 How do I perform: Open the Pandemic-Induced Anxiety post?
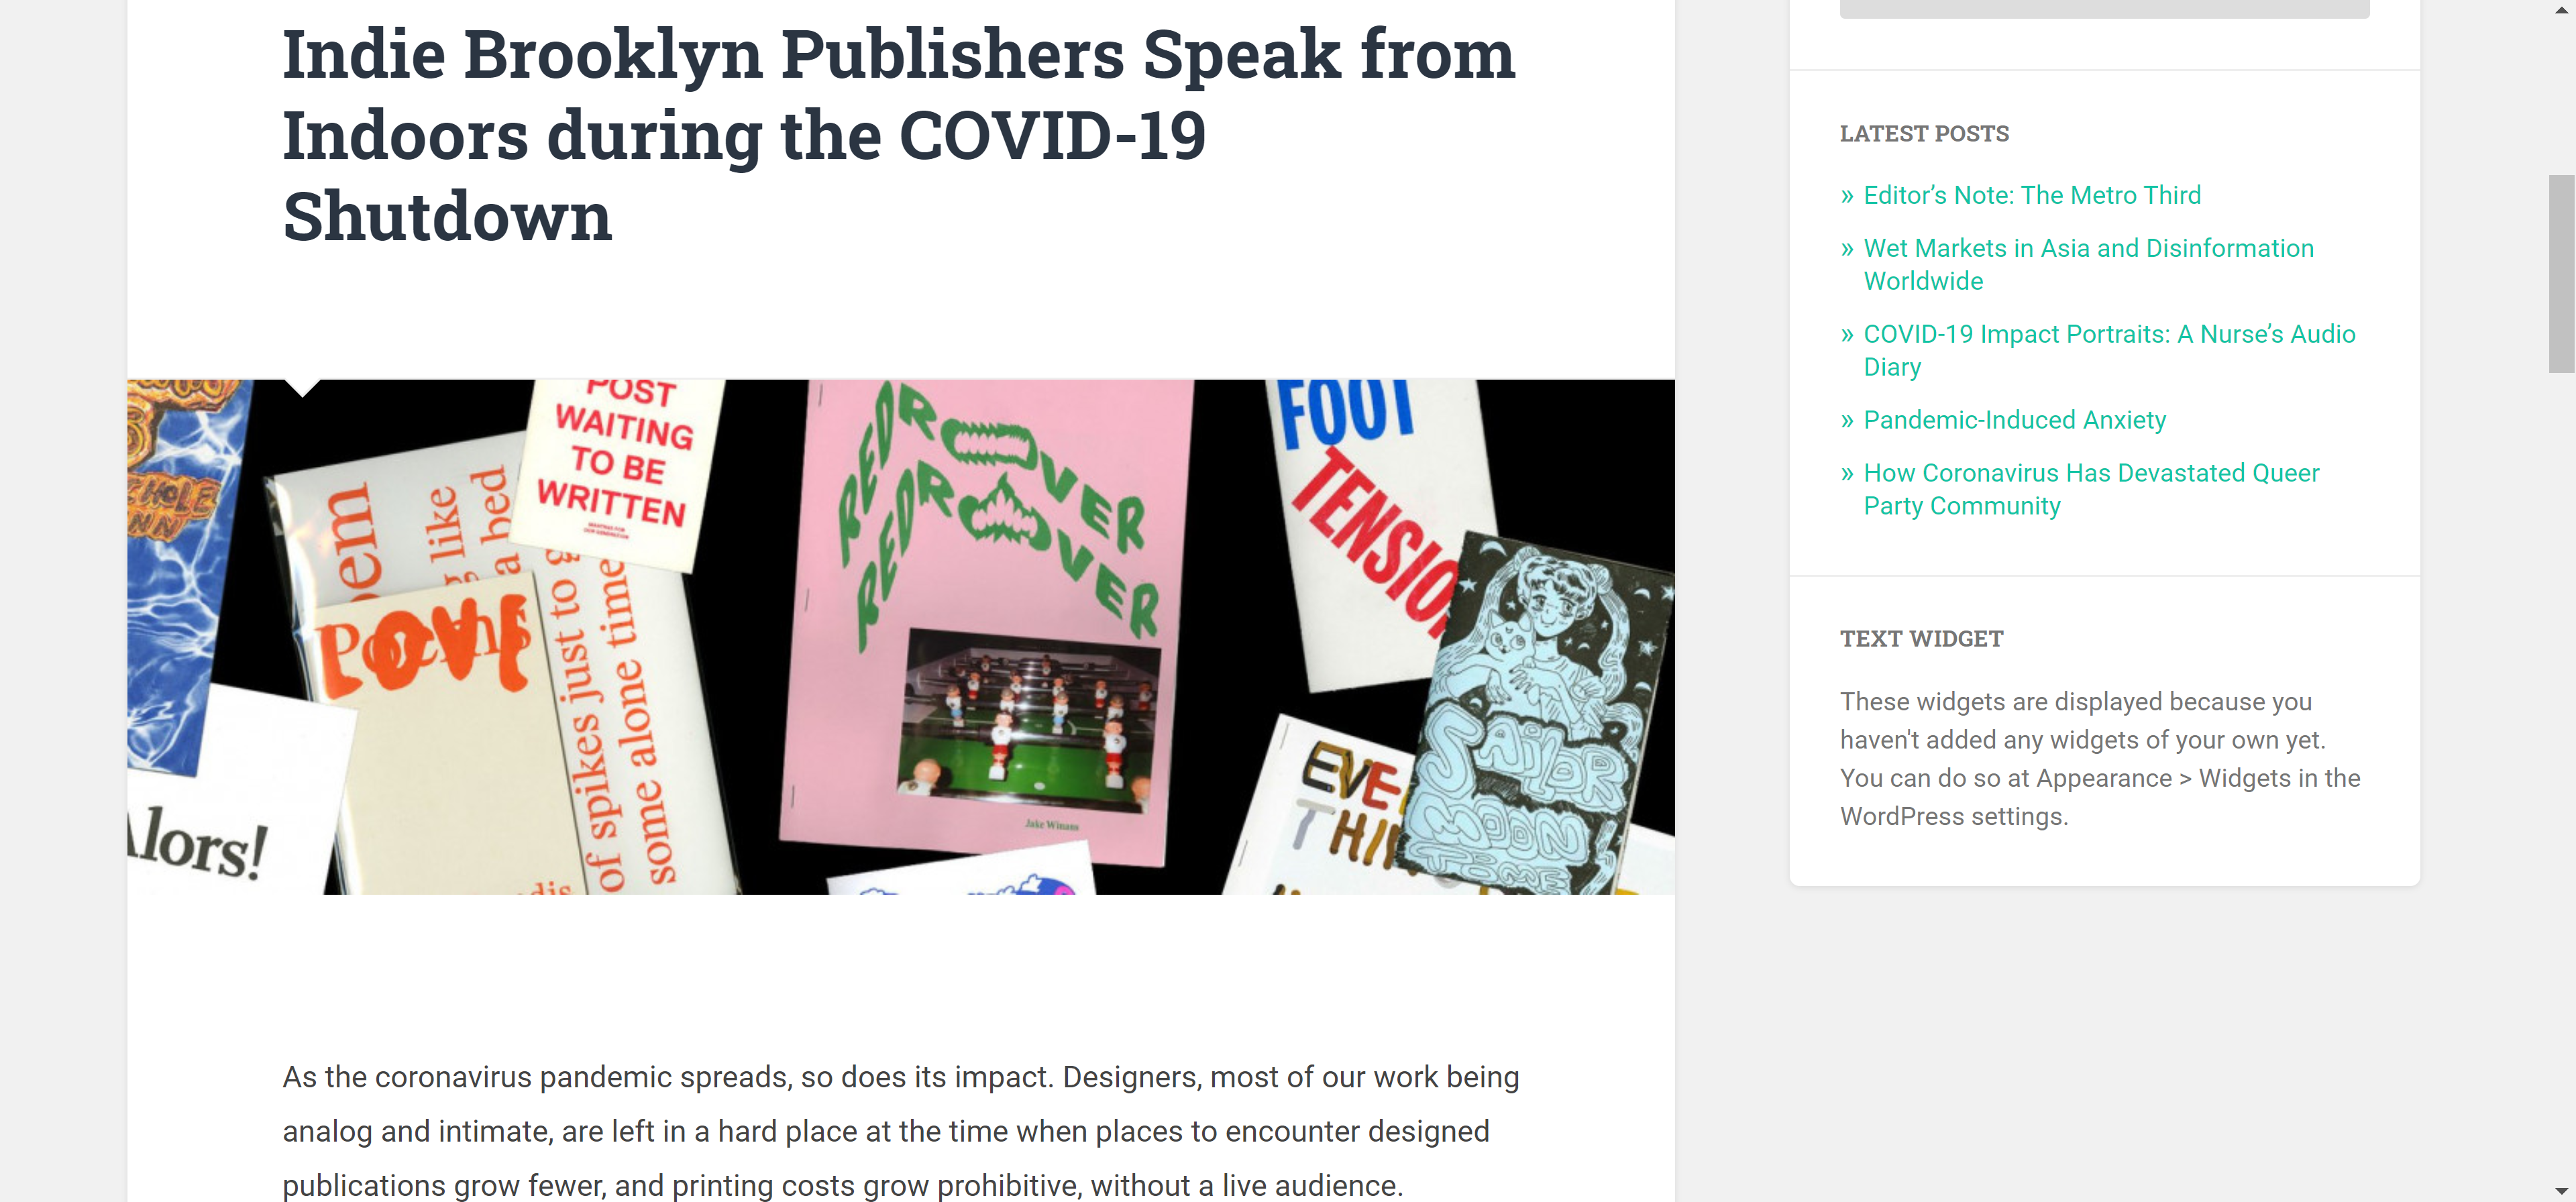pyautogui.click(x=2014, y=420)
